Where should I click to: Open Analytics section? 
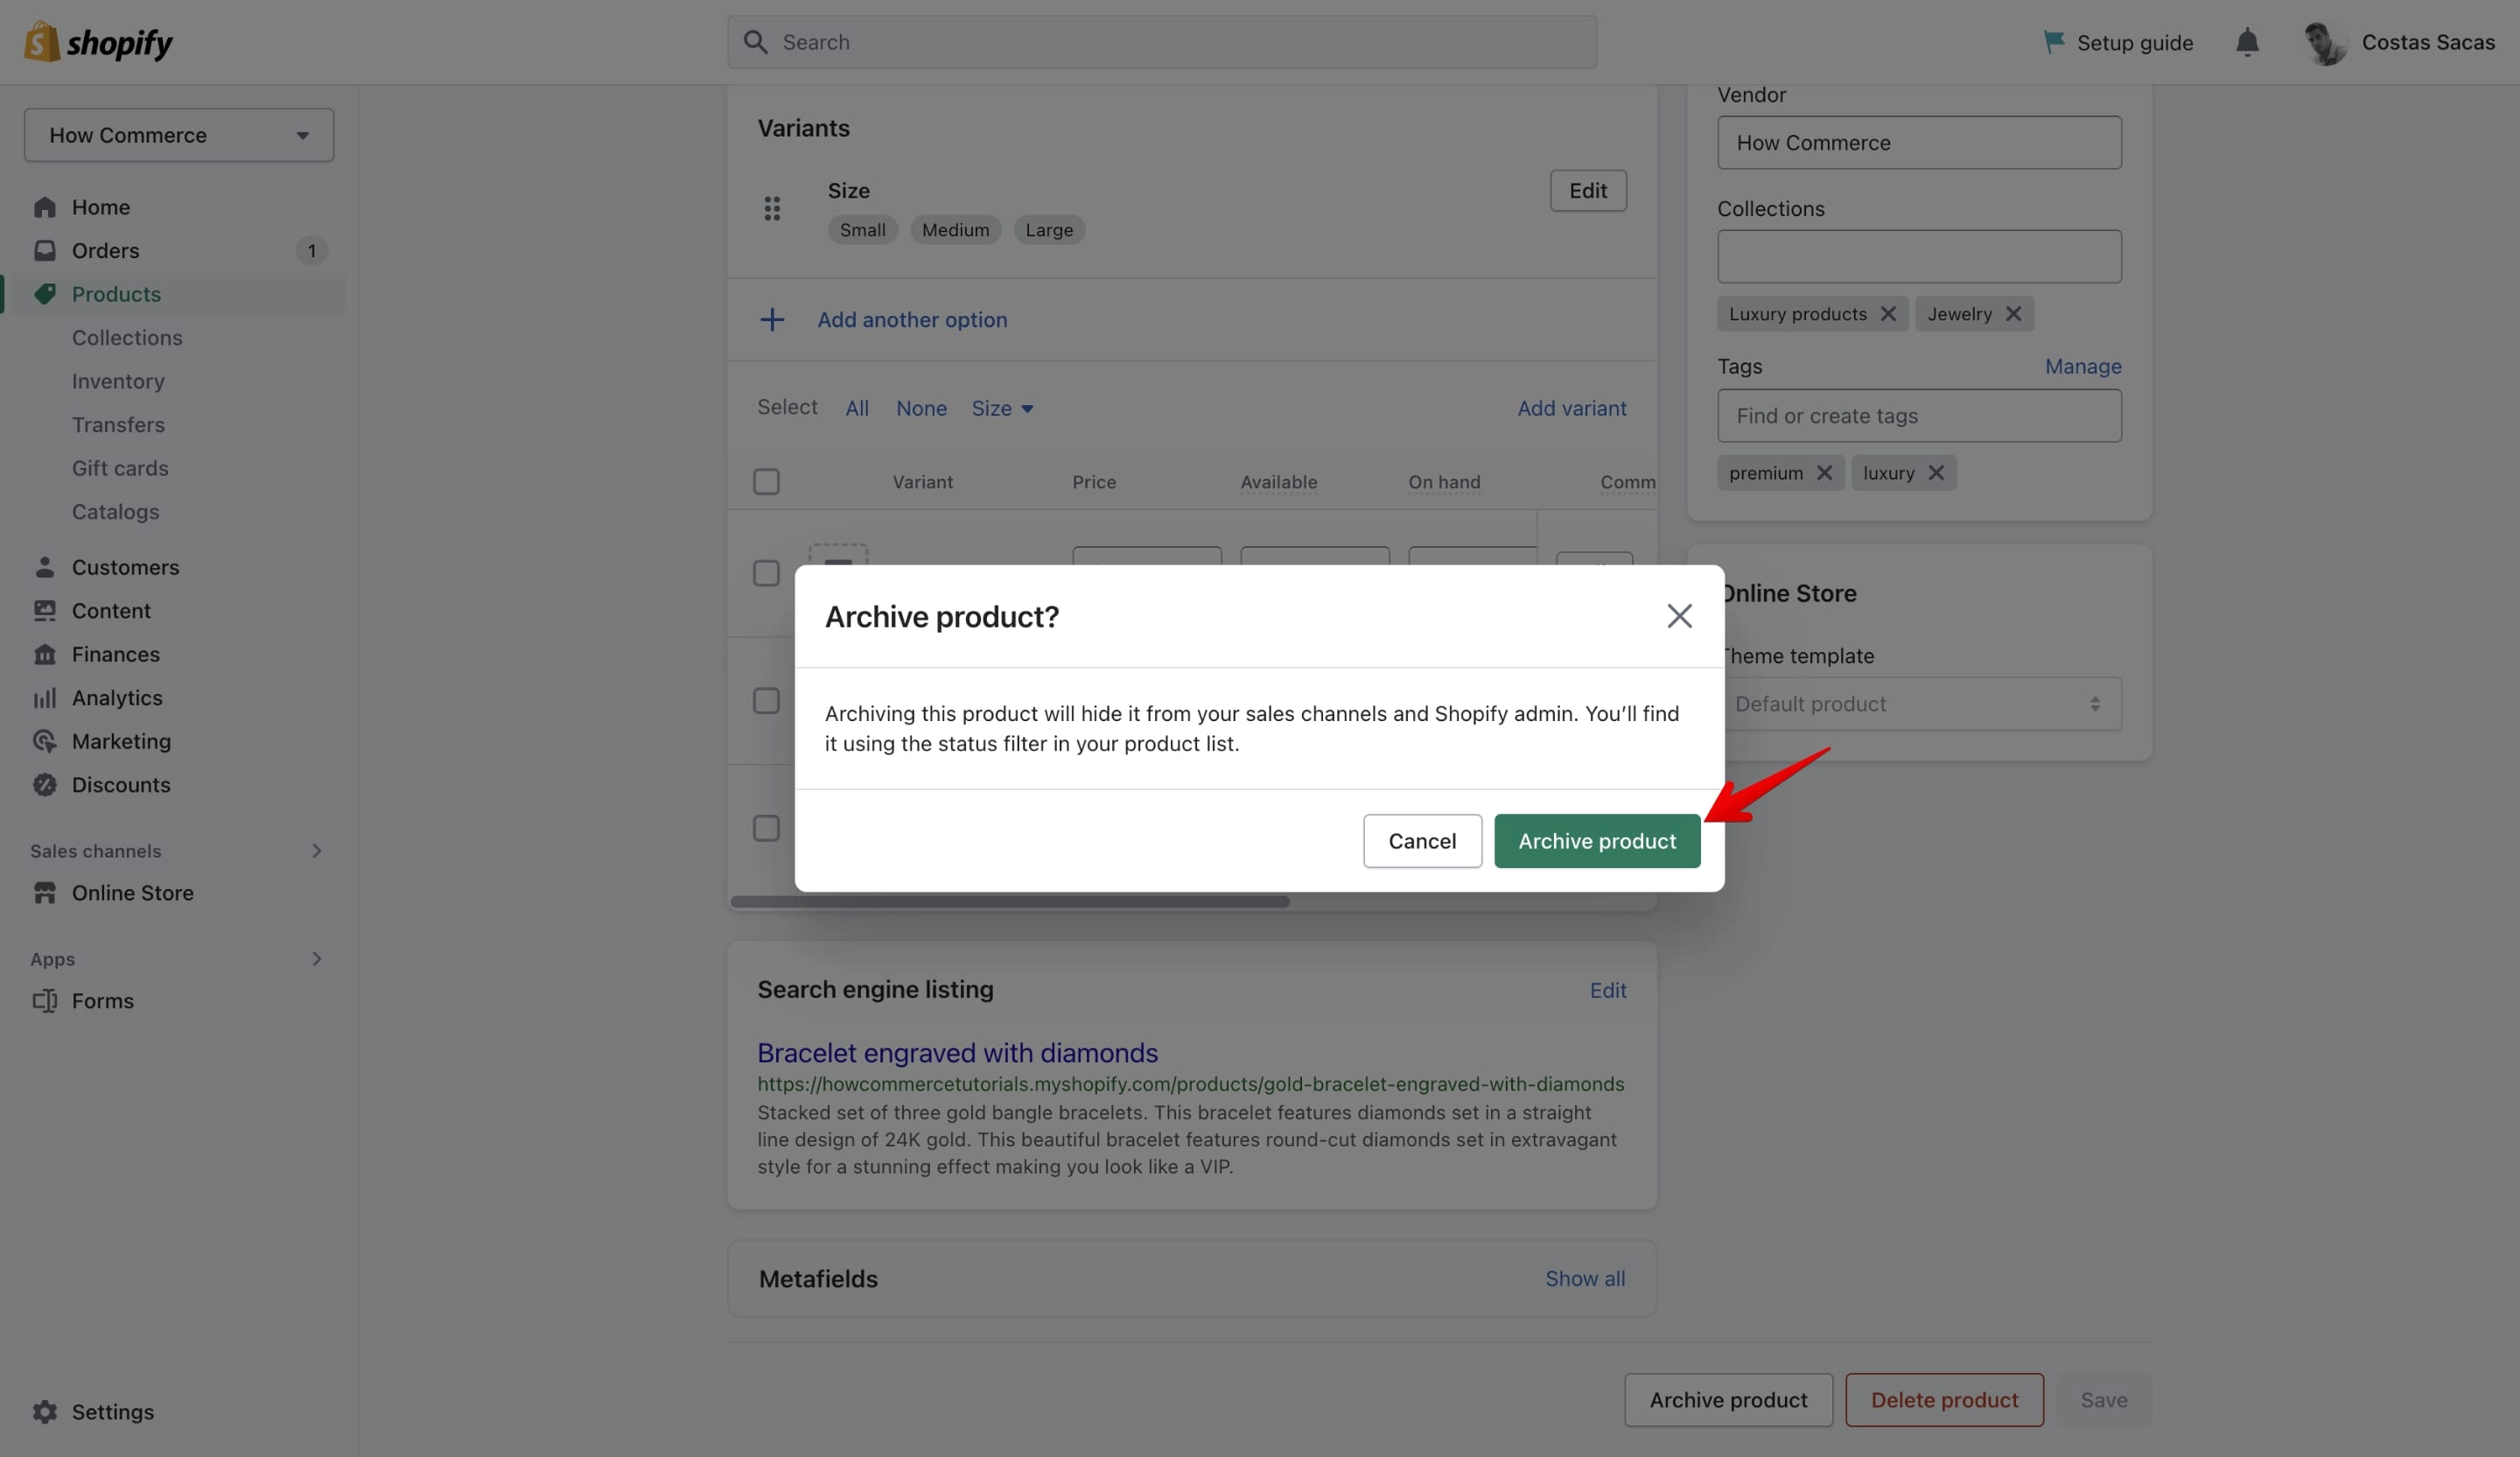(x=116, y=698)
